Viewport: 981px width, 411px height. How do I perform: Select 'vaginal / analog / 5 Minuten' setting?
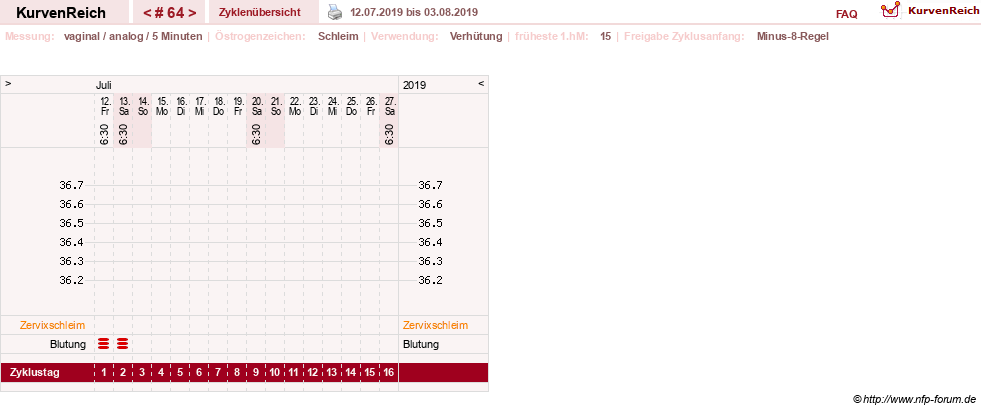pyautogui.click(x=133, y=36)
